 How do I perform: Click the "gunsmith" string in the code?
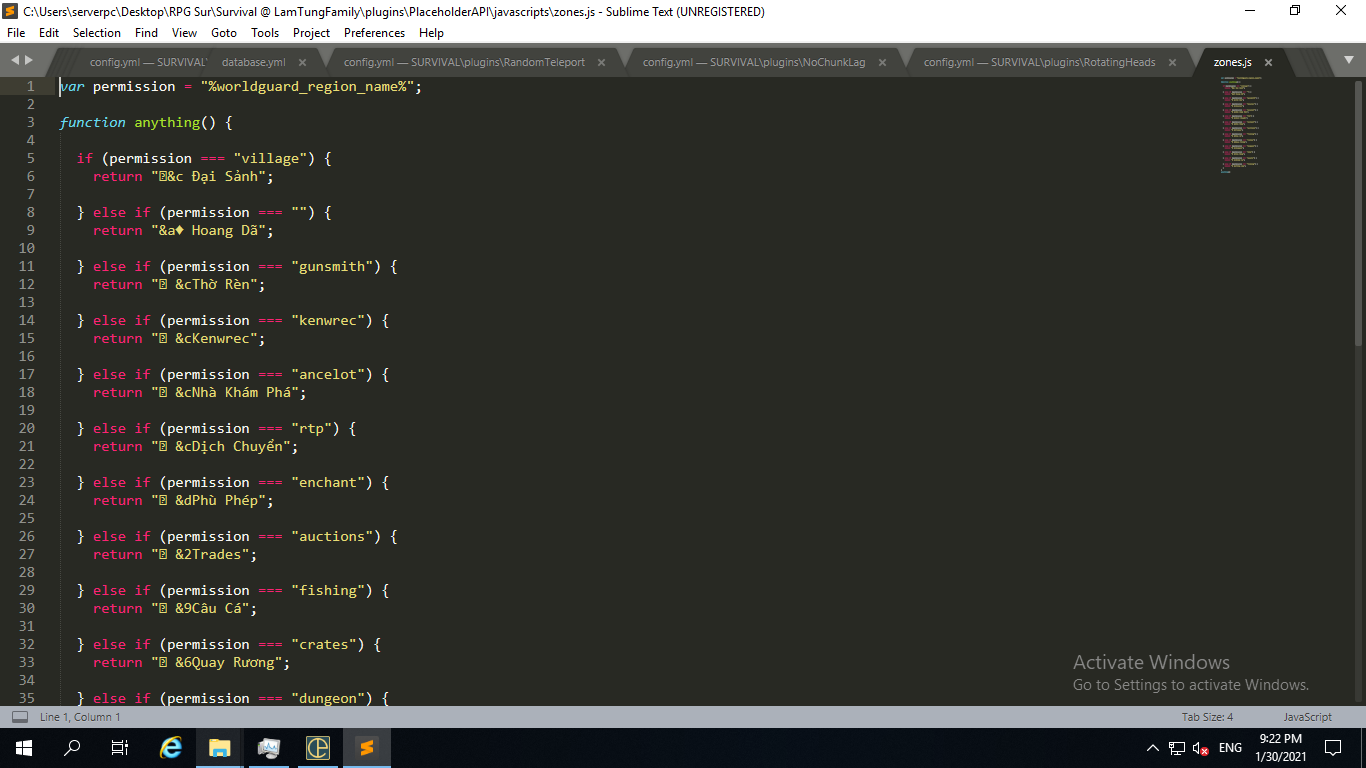tap(336, 266)
